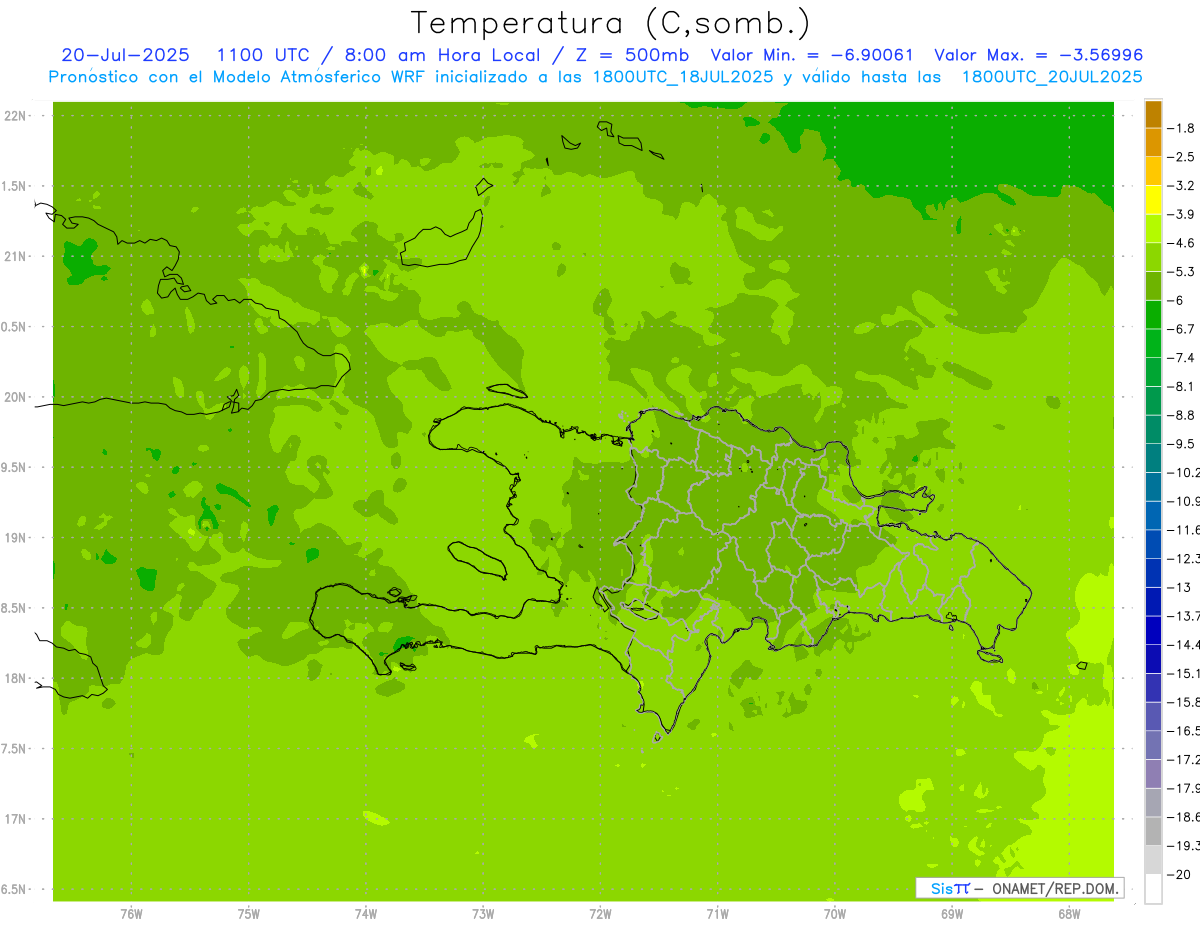Image resolution: width=1200 pixels, height=927 pixels.
Task: Click the "-20" colorbar value
Action: pyautogui.click(x=1180, y=874)
